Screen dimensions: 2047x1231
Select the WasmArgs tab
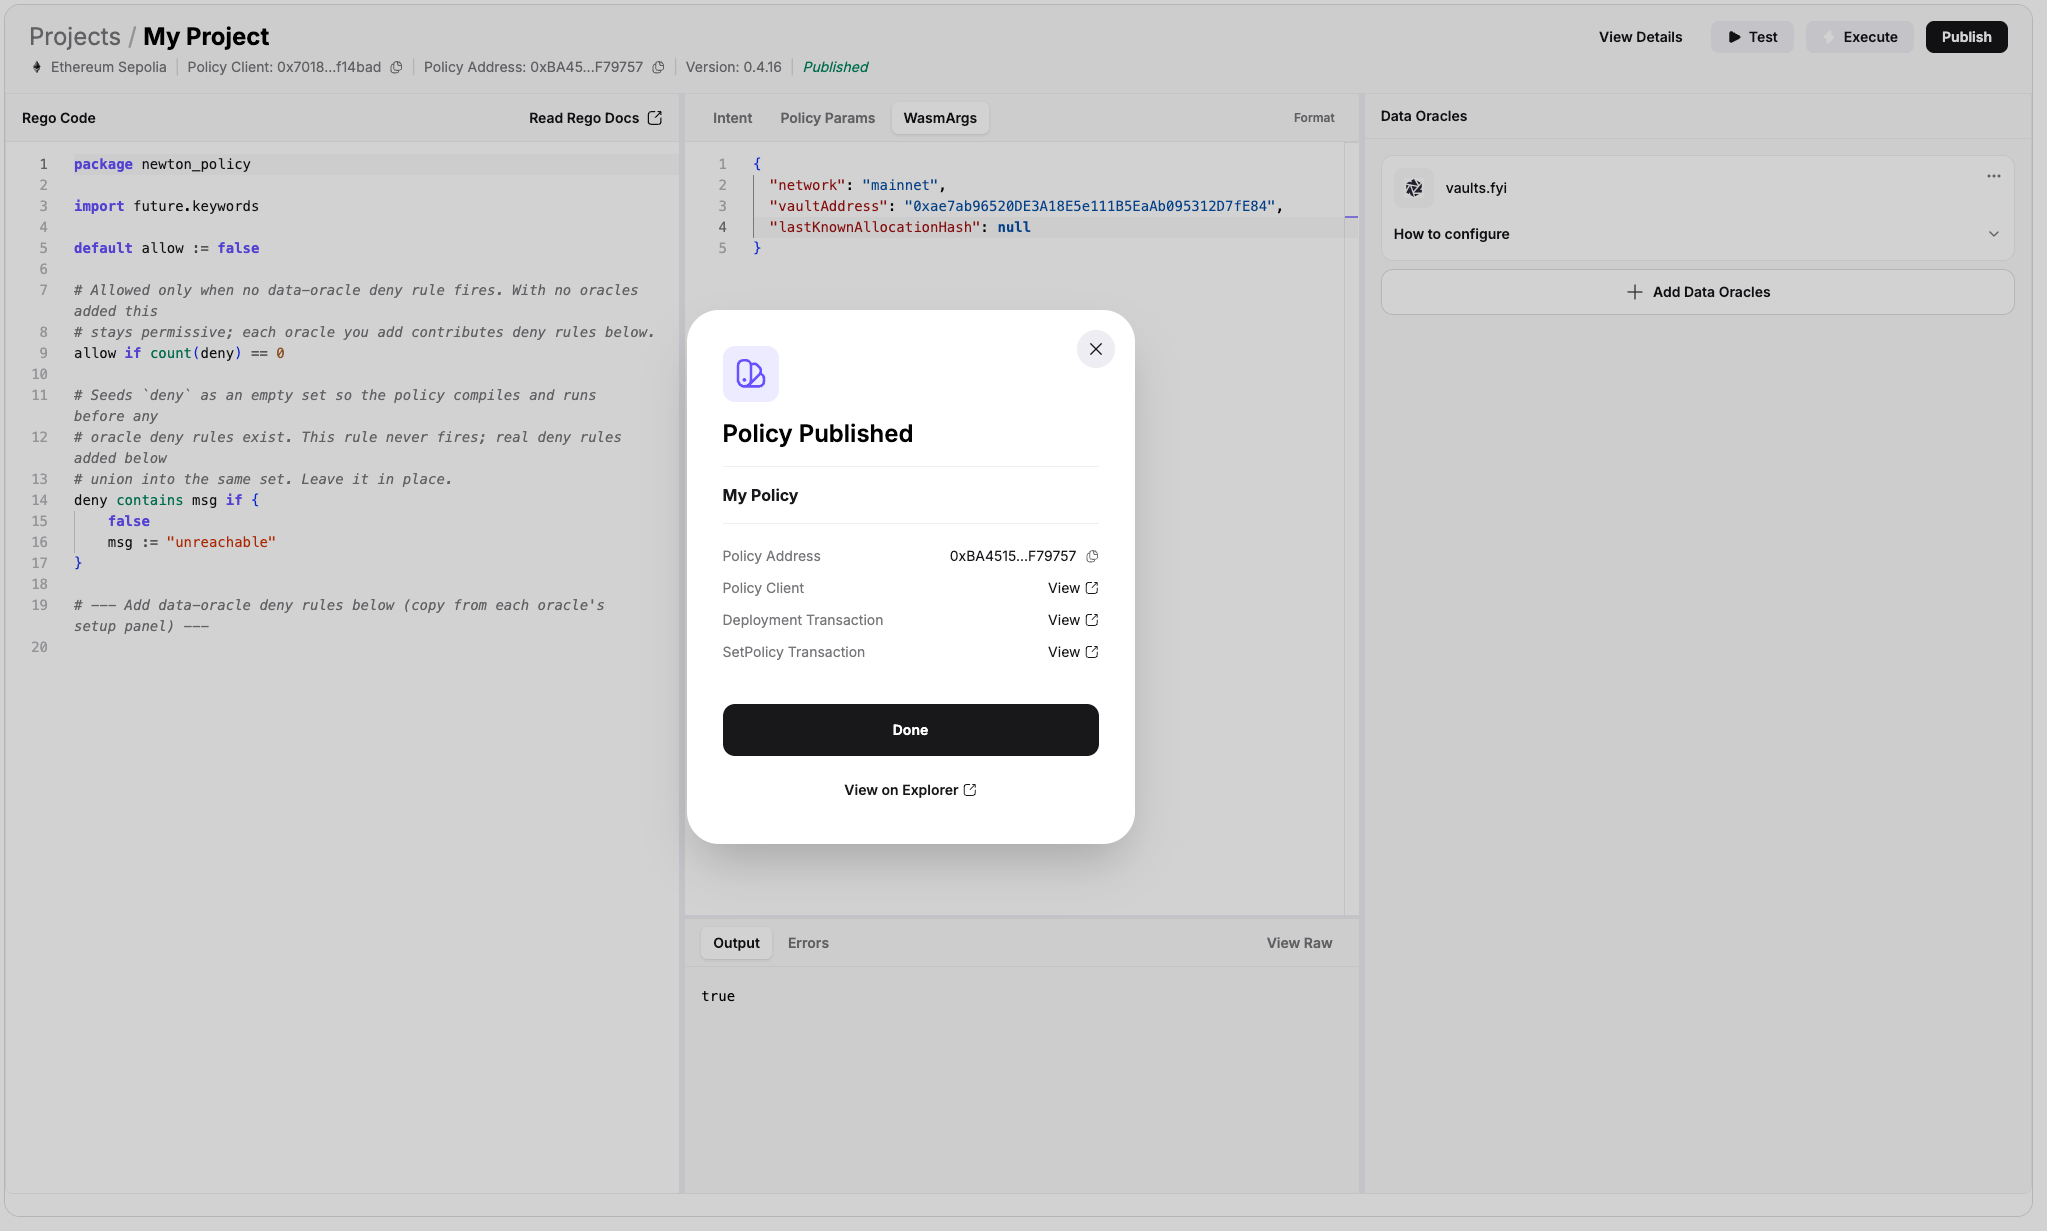click(x=940, y=118)
